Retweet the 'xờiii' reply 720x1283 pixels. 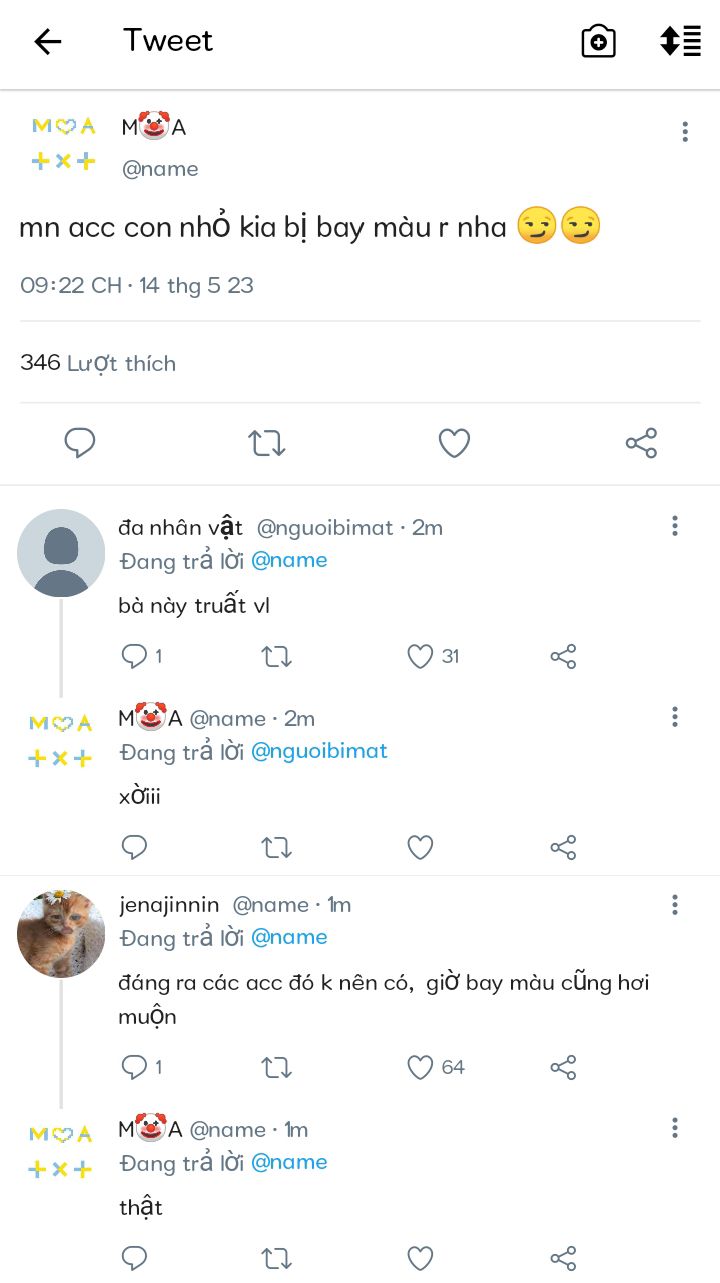pyautogui.click(x=276, y=848)
